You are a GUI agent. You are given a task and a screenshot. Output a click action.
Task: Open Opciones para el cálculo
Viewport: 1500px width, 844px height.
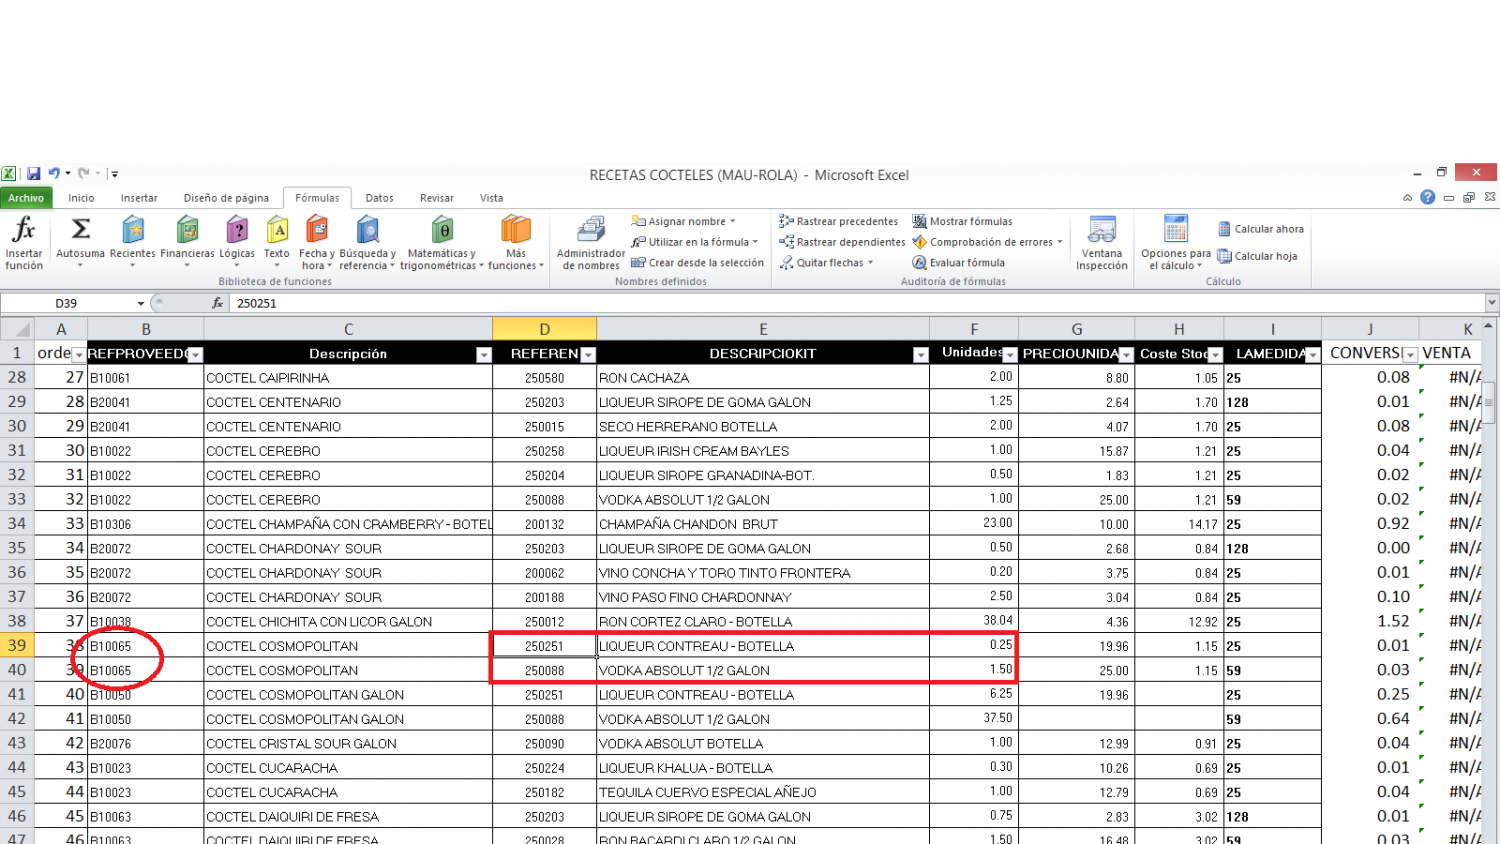click(1176, 242)
